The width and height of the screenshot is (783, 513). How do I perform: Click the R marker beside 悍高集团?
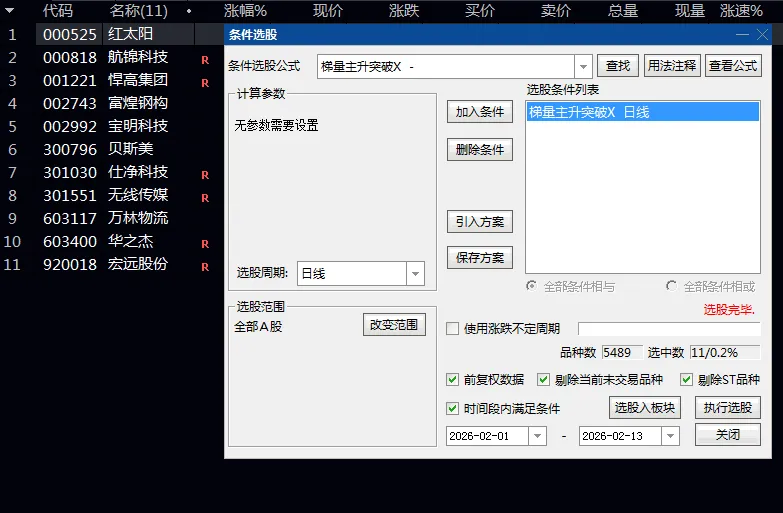tap(205, 83)
